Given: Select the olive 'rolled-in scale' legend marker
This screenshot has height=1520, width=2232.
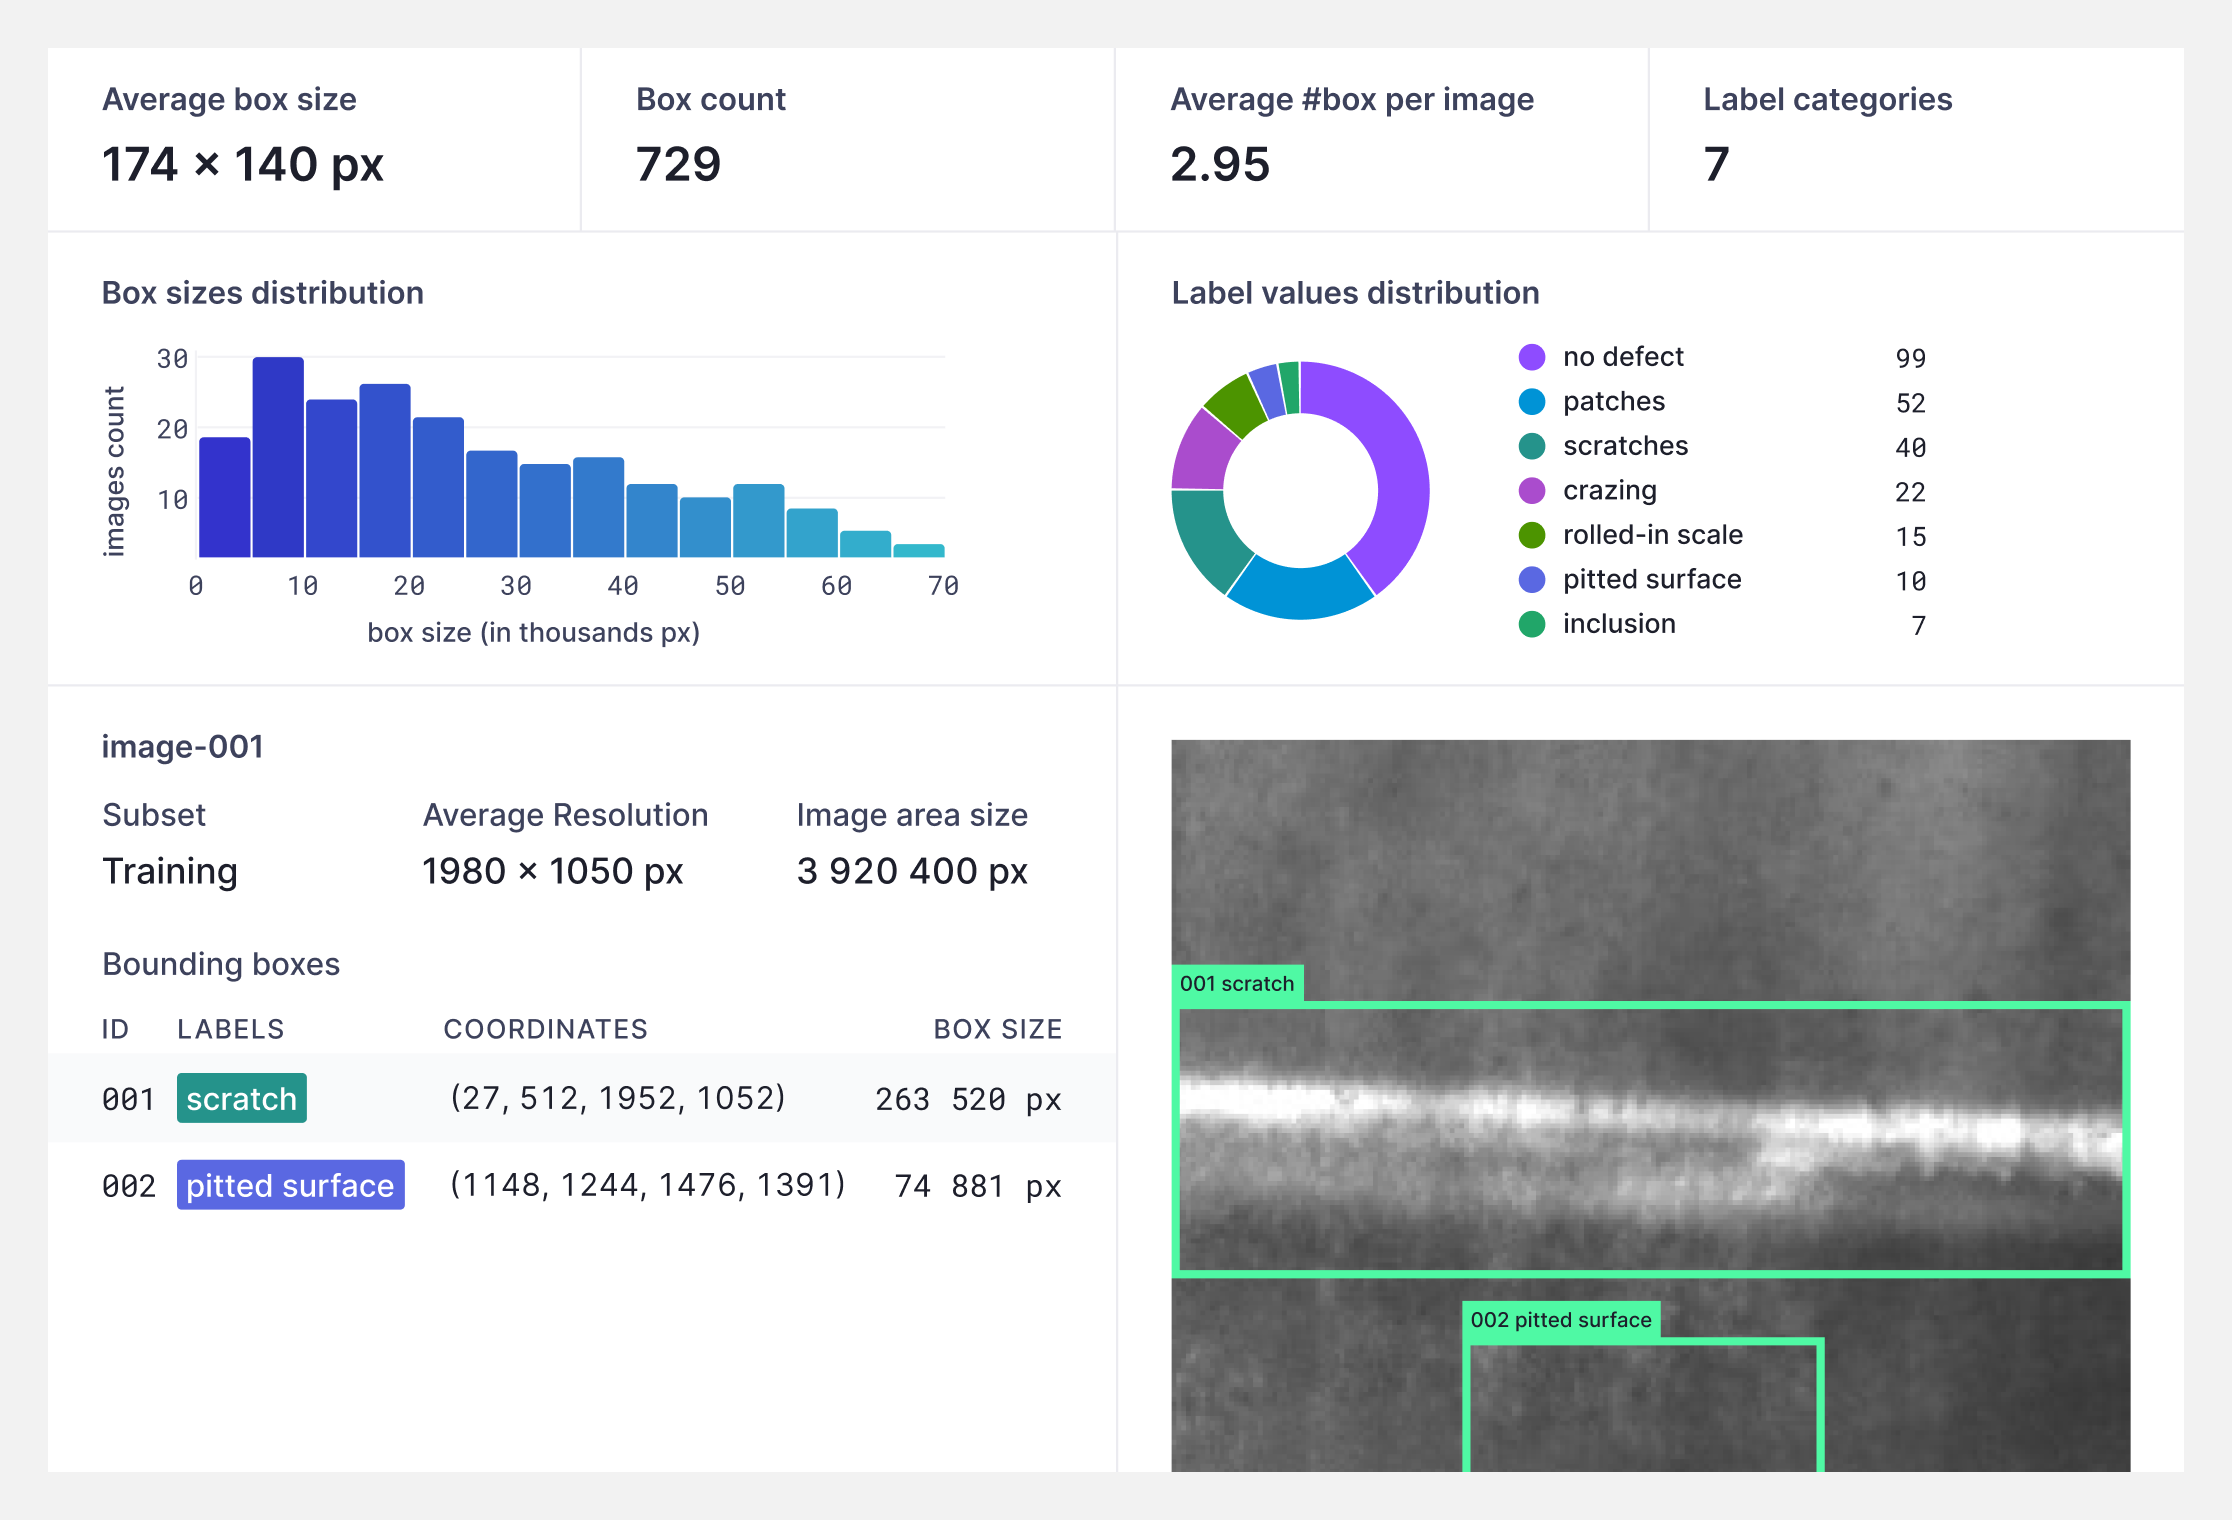Looking at the screenshot, I should click(1532, 535).
